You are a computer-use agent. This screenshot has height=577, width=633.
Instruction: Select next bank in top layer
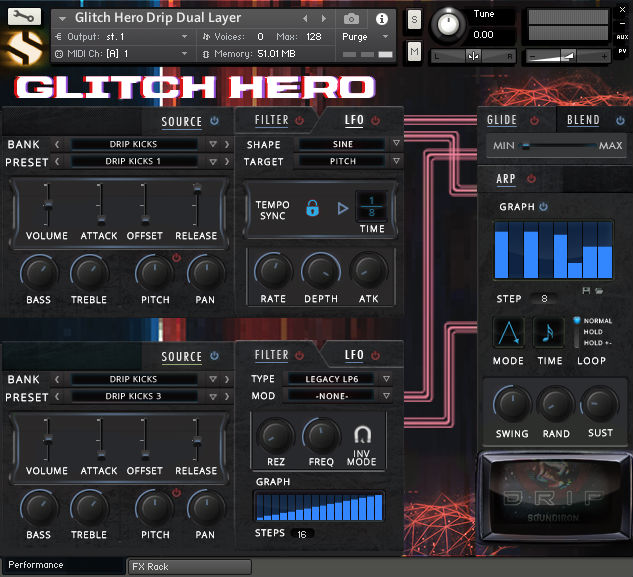coord(227,144)
